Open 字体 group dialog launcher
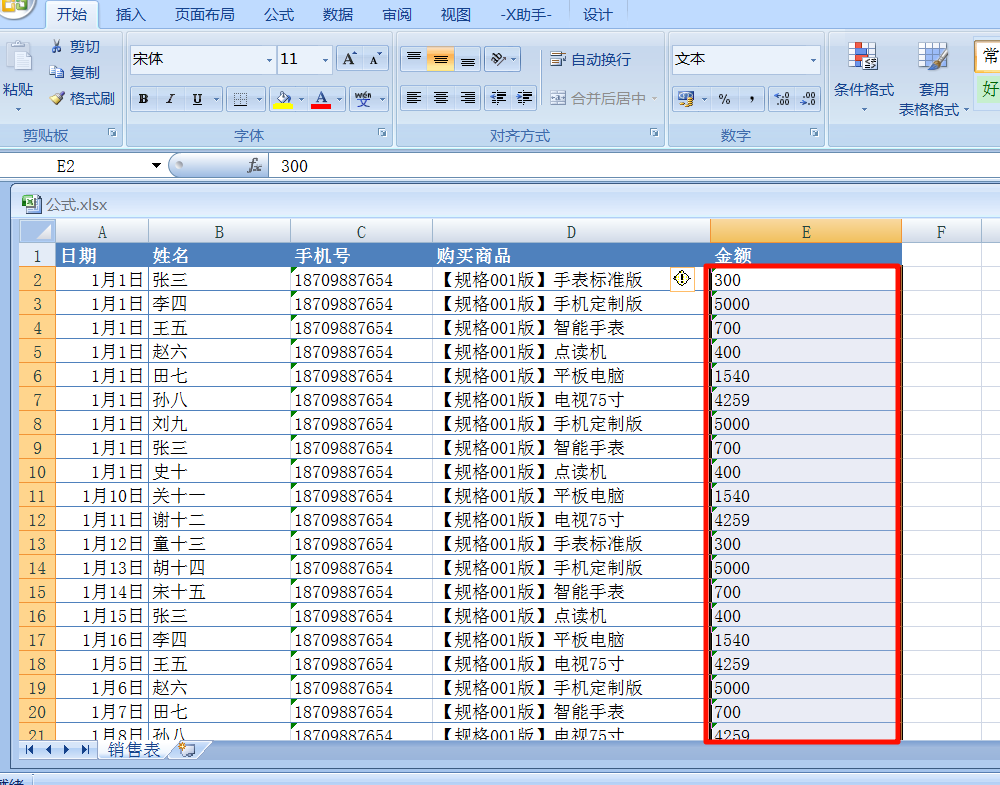 [x=382, y=133]
